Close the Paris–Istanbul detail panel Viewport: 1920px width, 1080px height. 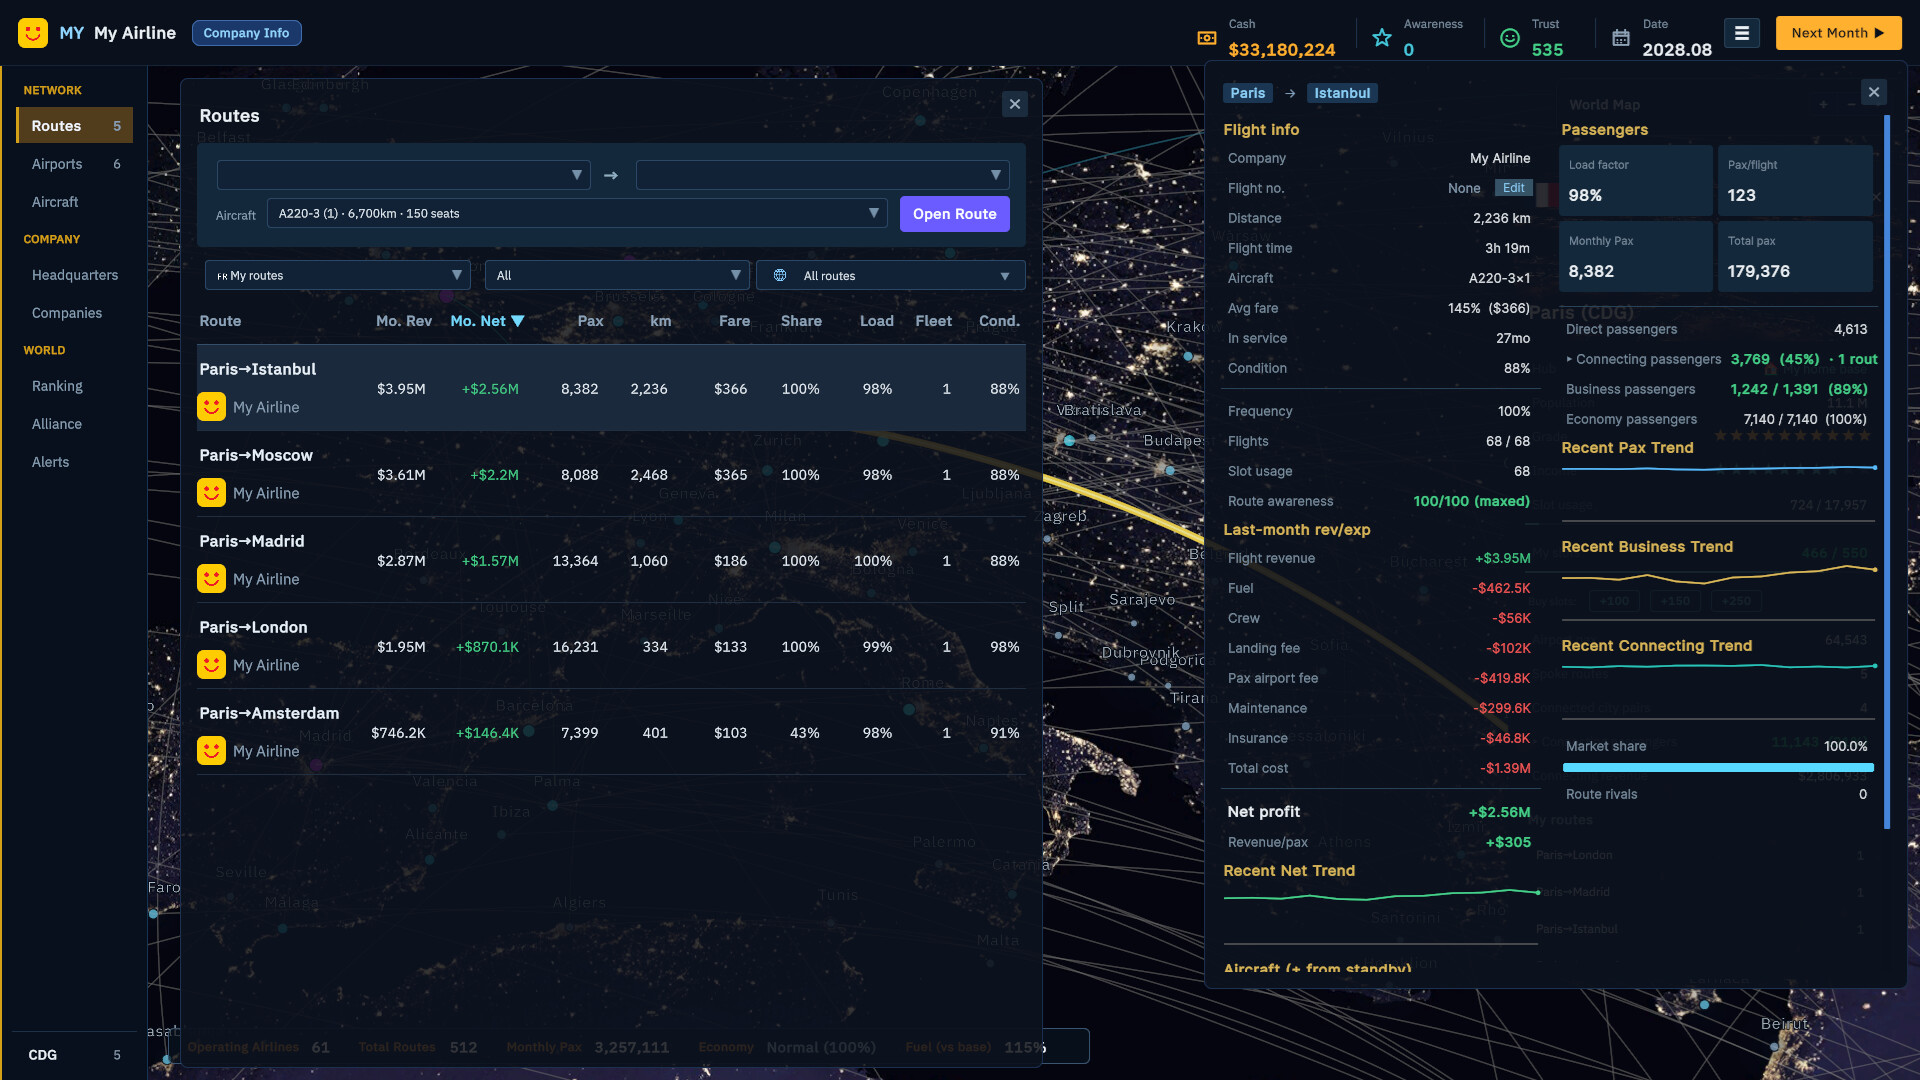(1874, 92)
